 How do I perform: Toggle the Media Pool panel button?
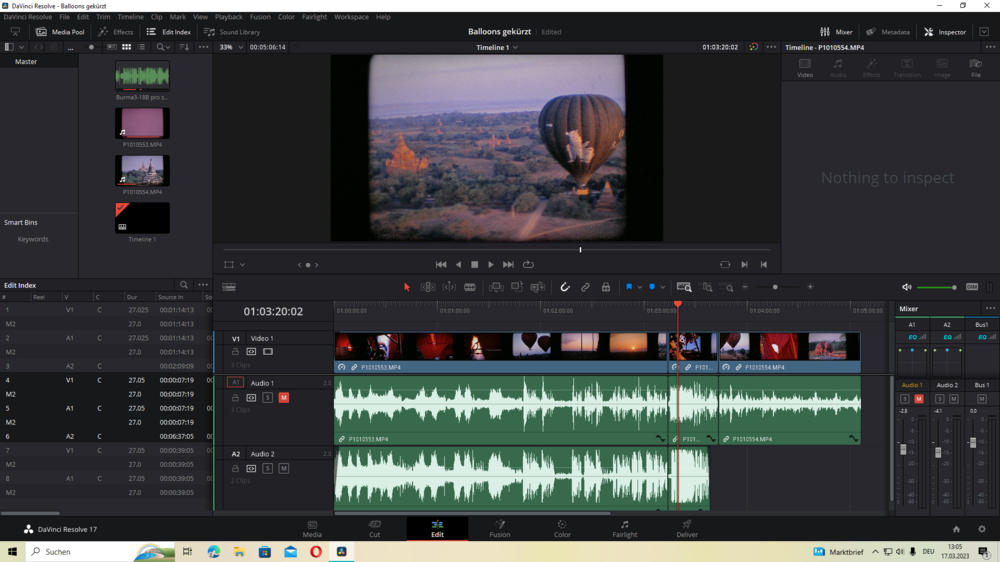(x=60, y=32)
